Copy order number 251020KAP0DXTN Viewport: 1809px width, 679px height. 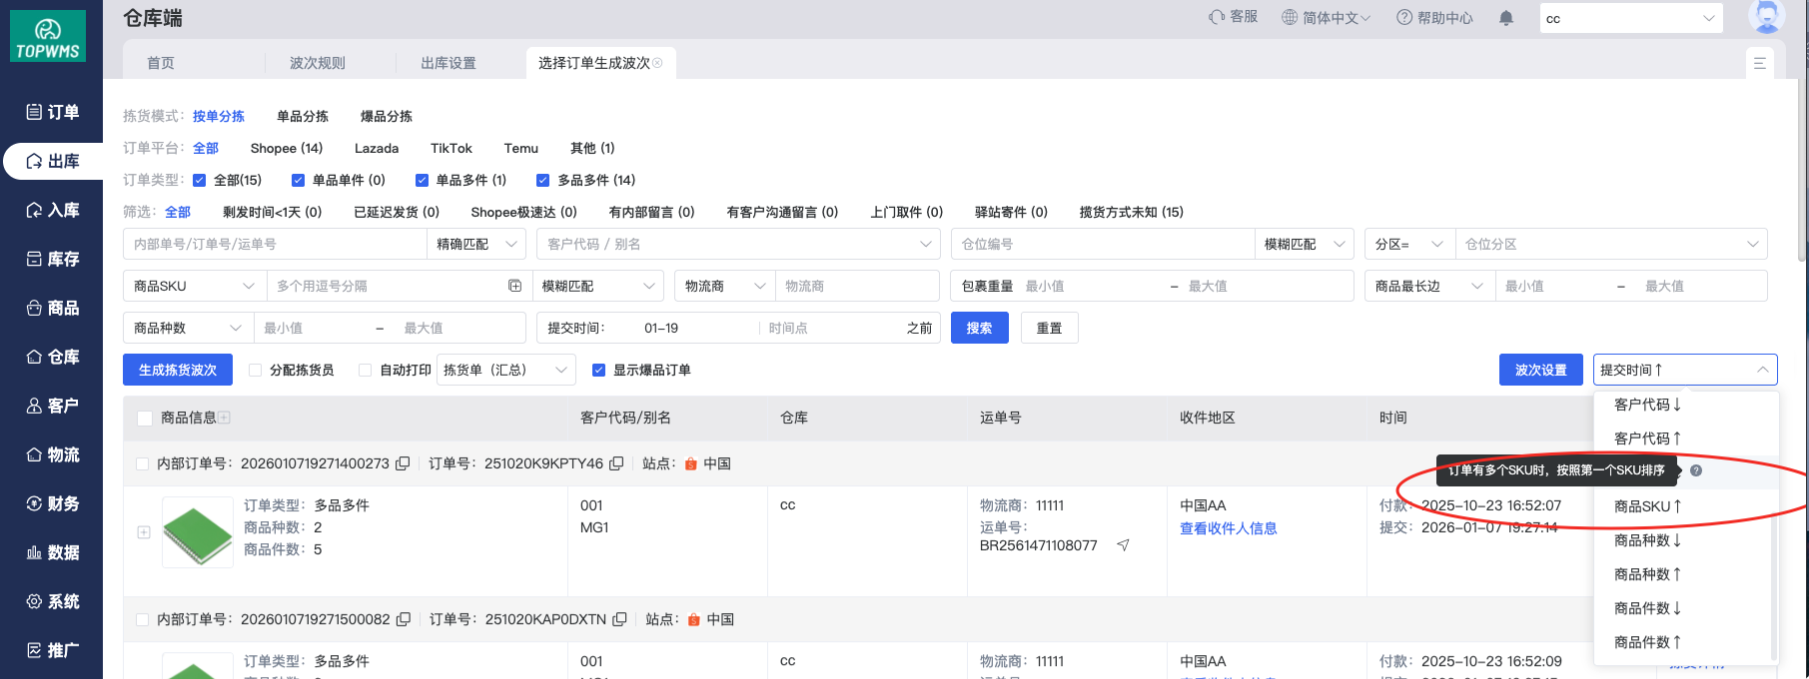point(619,620)
